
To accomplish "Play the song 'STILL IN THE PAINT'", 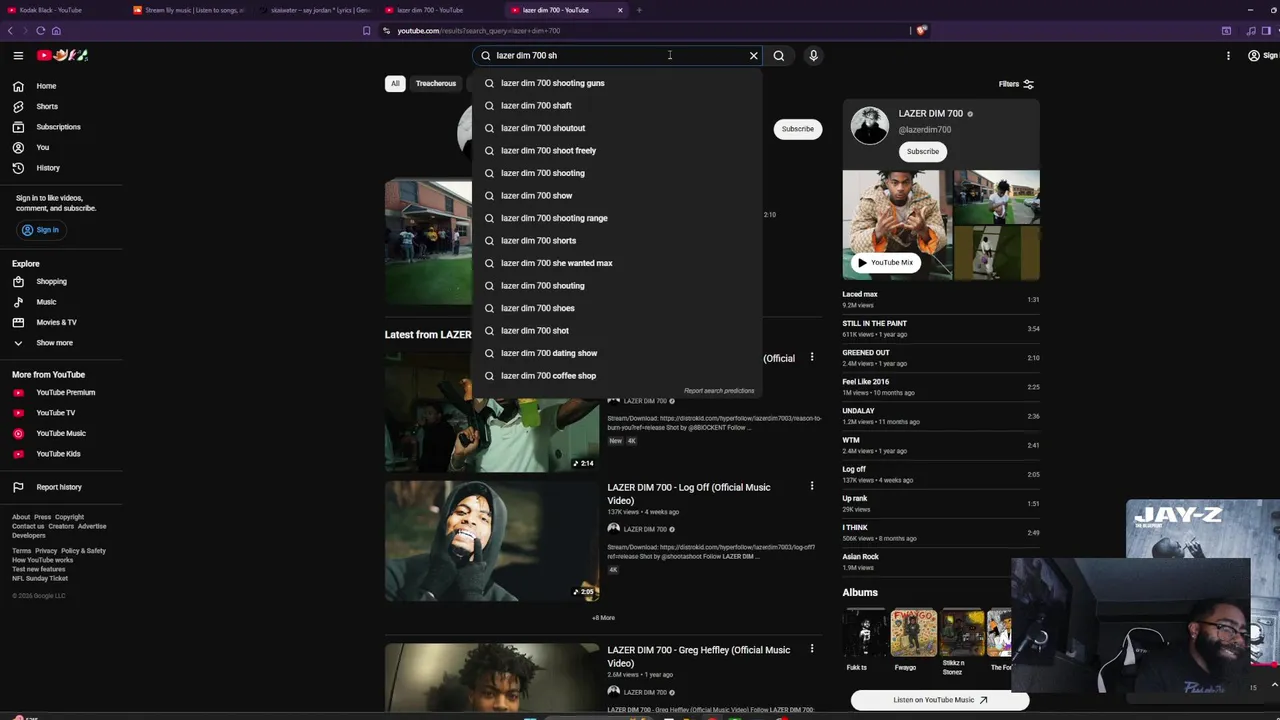I will (x=940, y=328).
